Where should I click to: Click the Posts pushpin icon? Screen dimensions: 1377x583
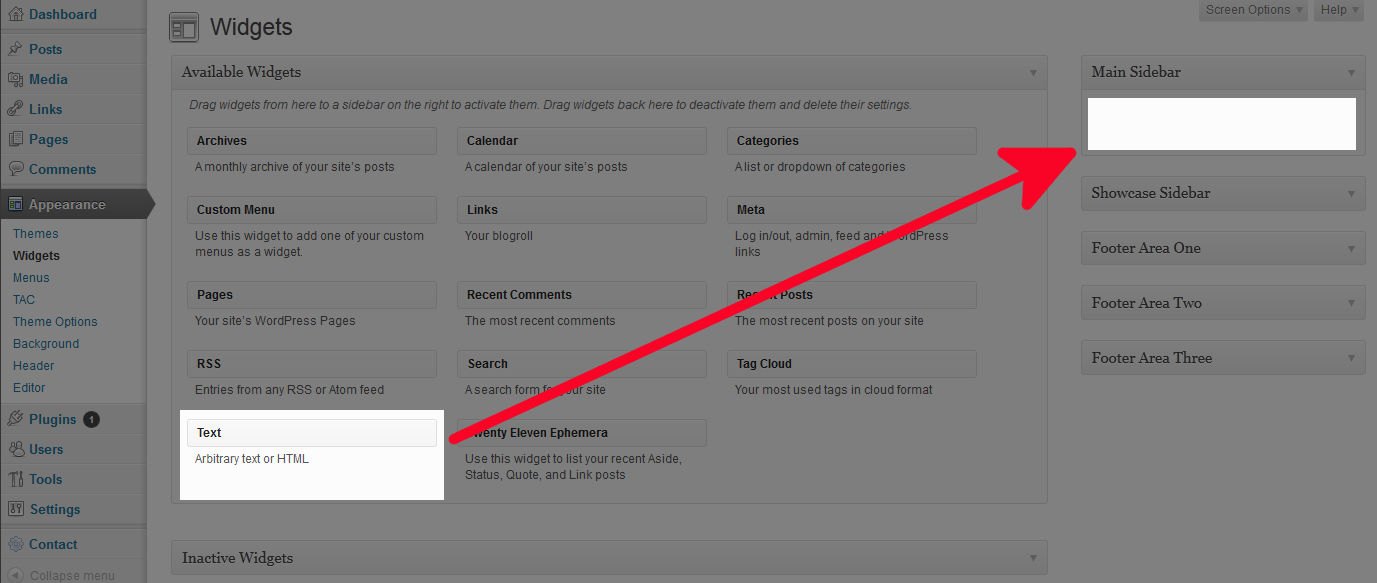pyautogui.click(x=15, y=49)
